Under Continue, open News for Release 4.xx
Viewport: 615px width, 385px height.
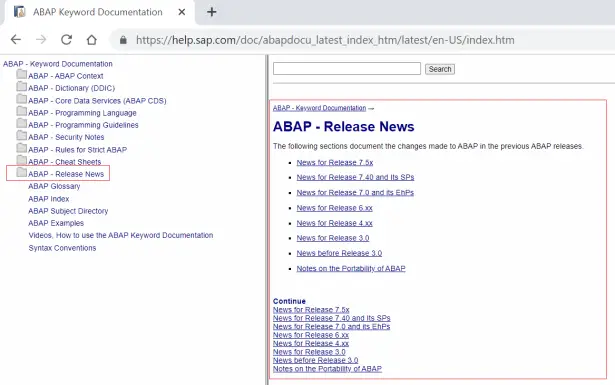311,343
